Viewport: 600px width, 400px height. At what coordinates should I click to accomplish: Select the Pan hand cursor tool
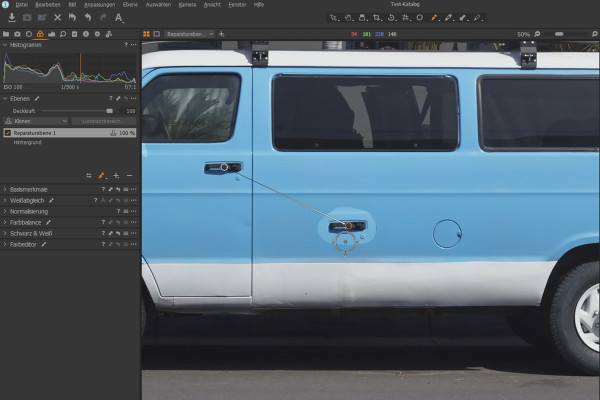(x=348, y=18)
